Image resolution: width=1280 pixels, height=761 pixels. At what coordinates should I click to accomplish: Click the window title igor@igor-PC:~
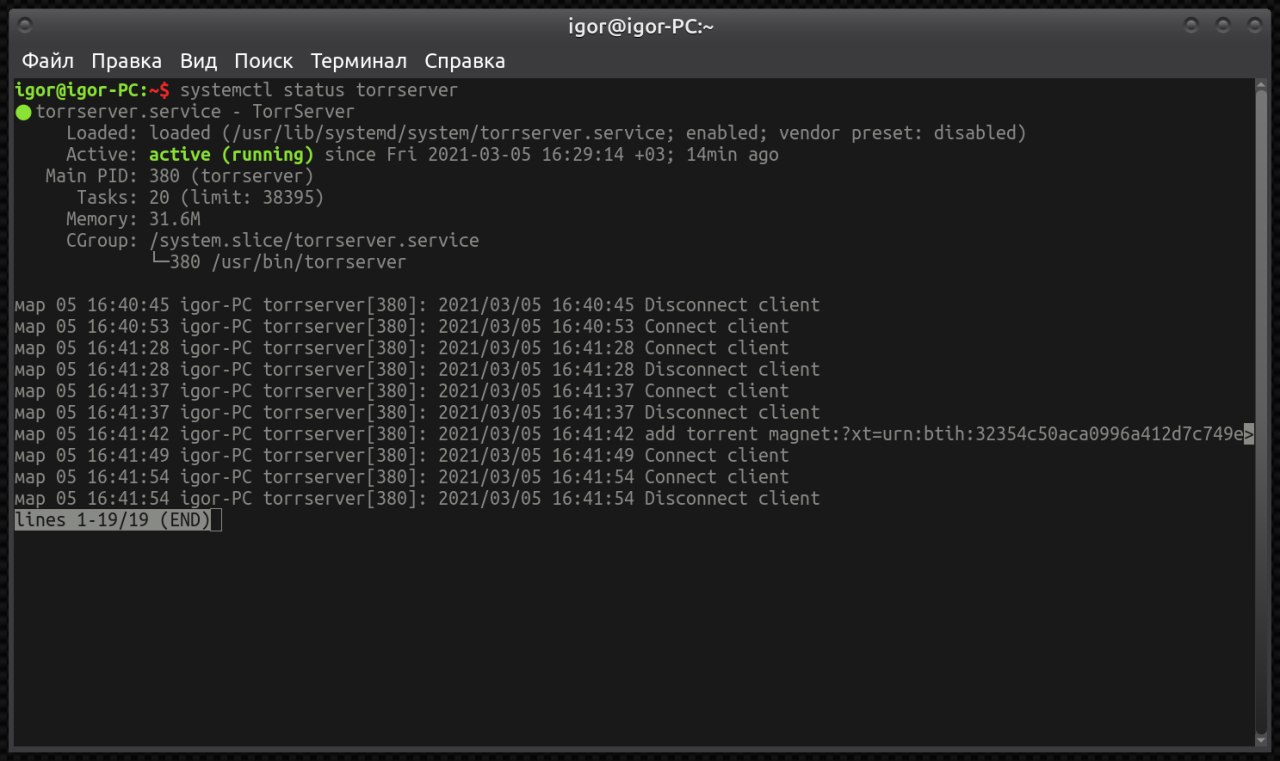(x=641, y=27)
